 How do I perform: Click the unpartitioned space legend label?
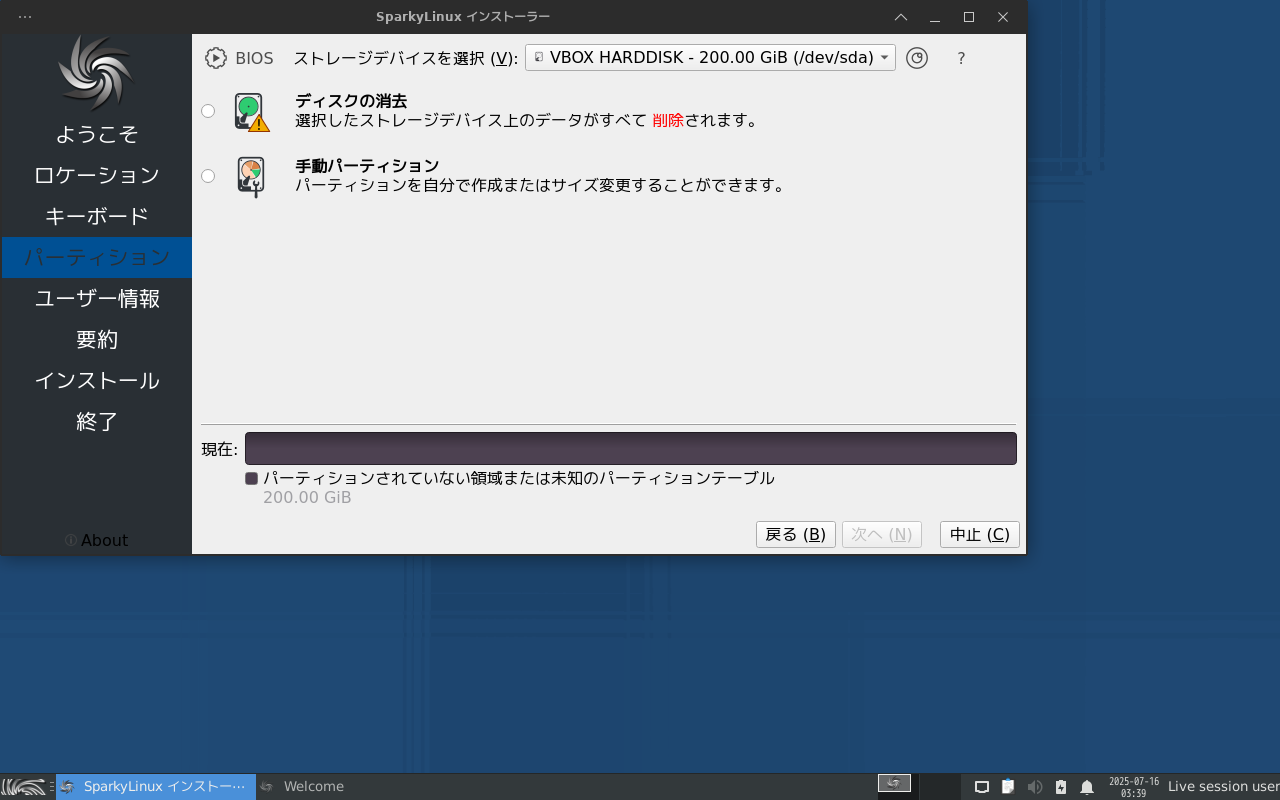point(519,478)
